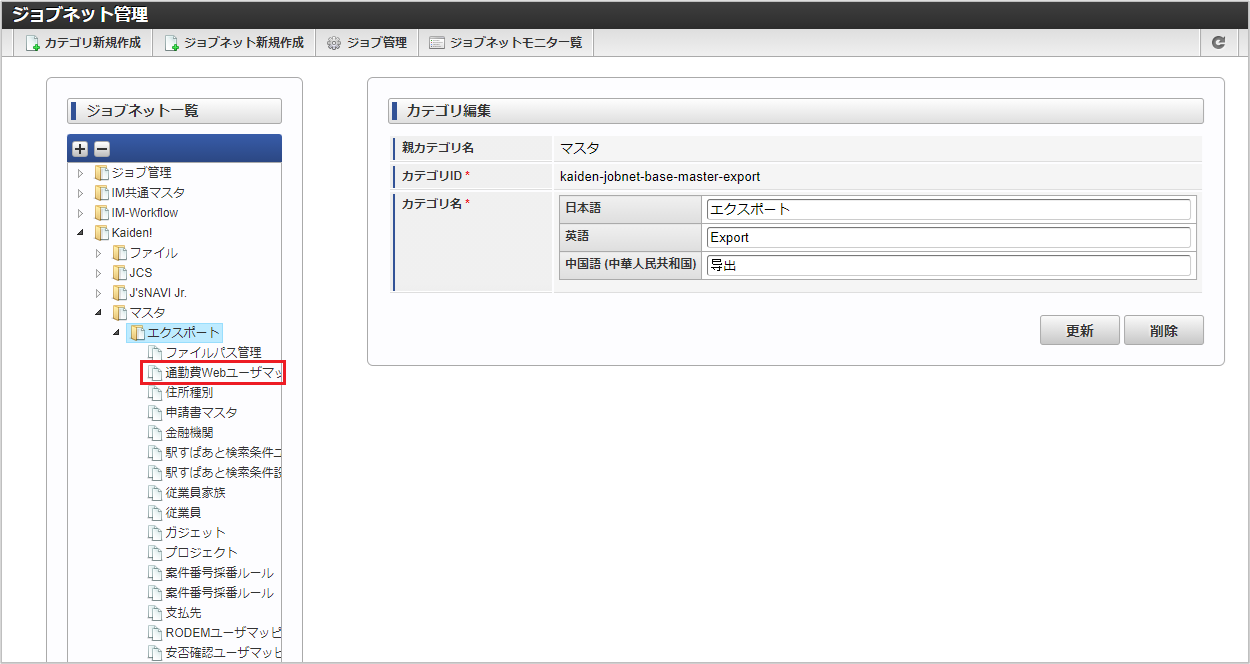This screenshot has height=664, width=1250.
Task: Open ジョブネット新規作成 from the toolbar
Action: point(234,43)
